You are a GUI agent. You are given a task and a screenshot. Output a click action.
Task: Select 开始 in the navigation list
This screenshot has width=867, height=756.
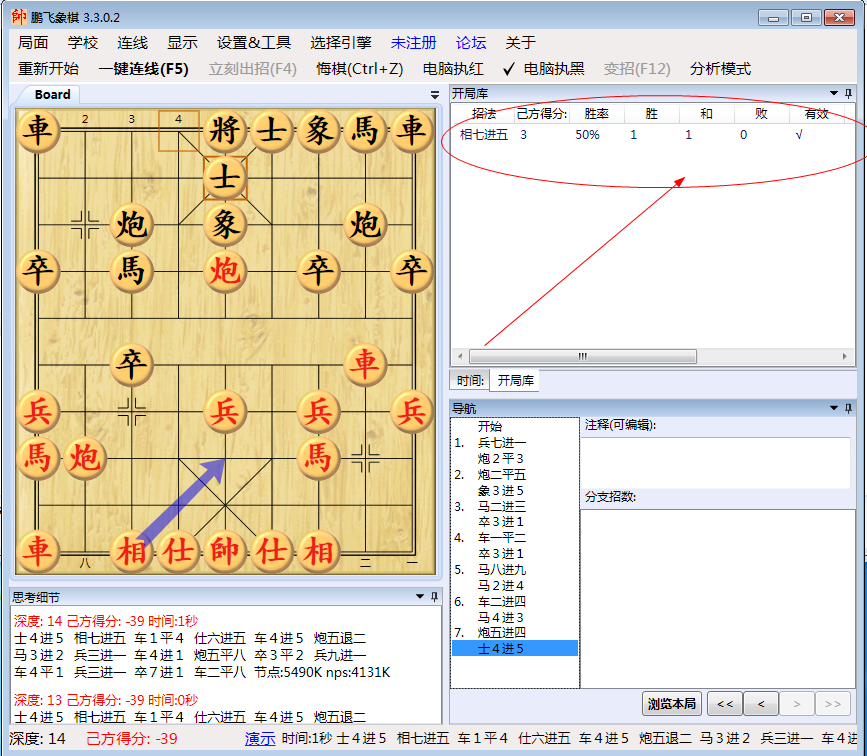[490, 426]
